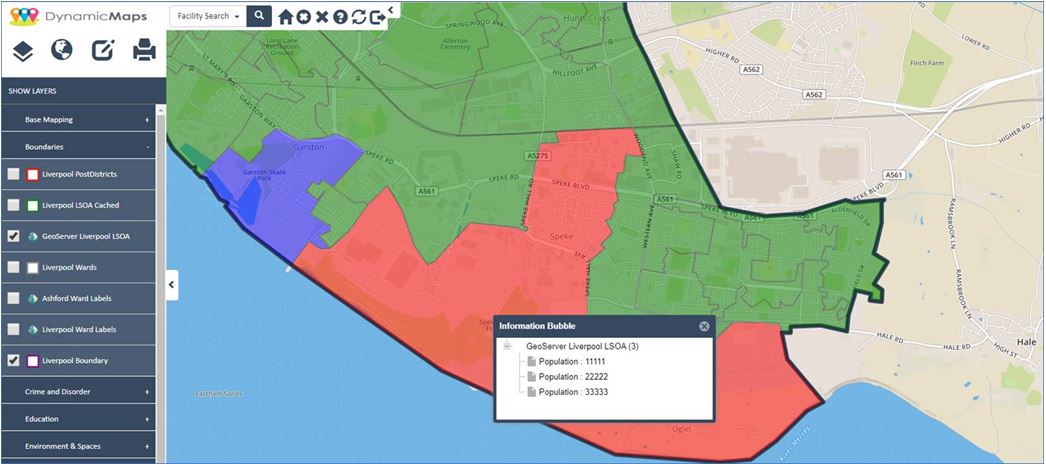Click the GeoServer Liverpool LSOA globe icon
Screen dimensions: 1046x464
[33, 237]
